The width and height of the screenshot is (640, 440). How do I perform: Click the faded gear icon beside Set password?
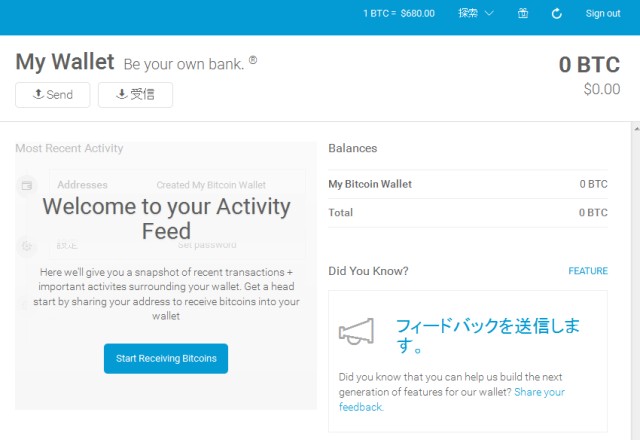click(27, 245)
